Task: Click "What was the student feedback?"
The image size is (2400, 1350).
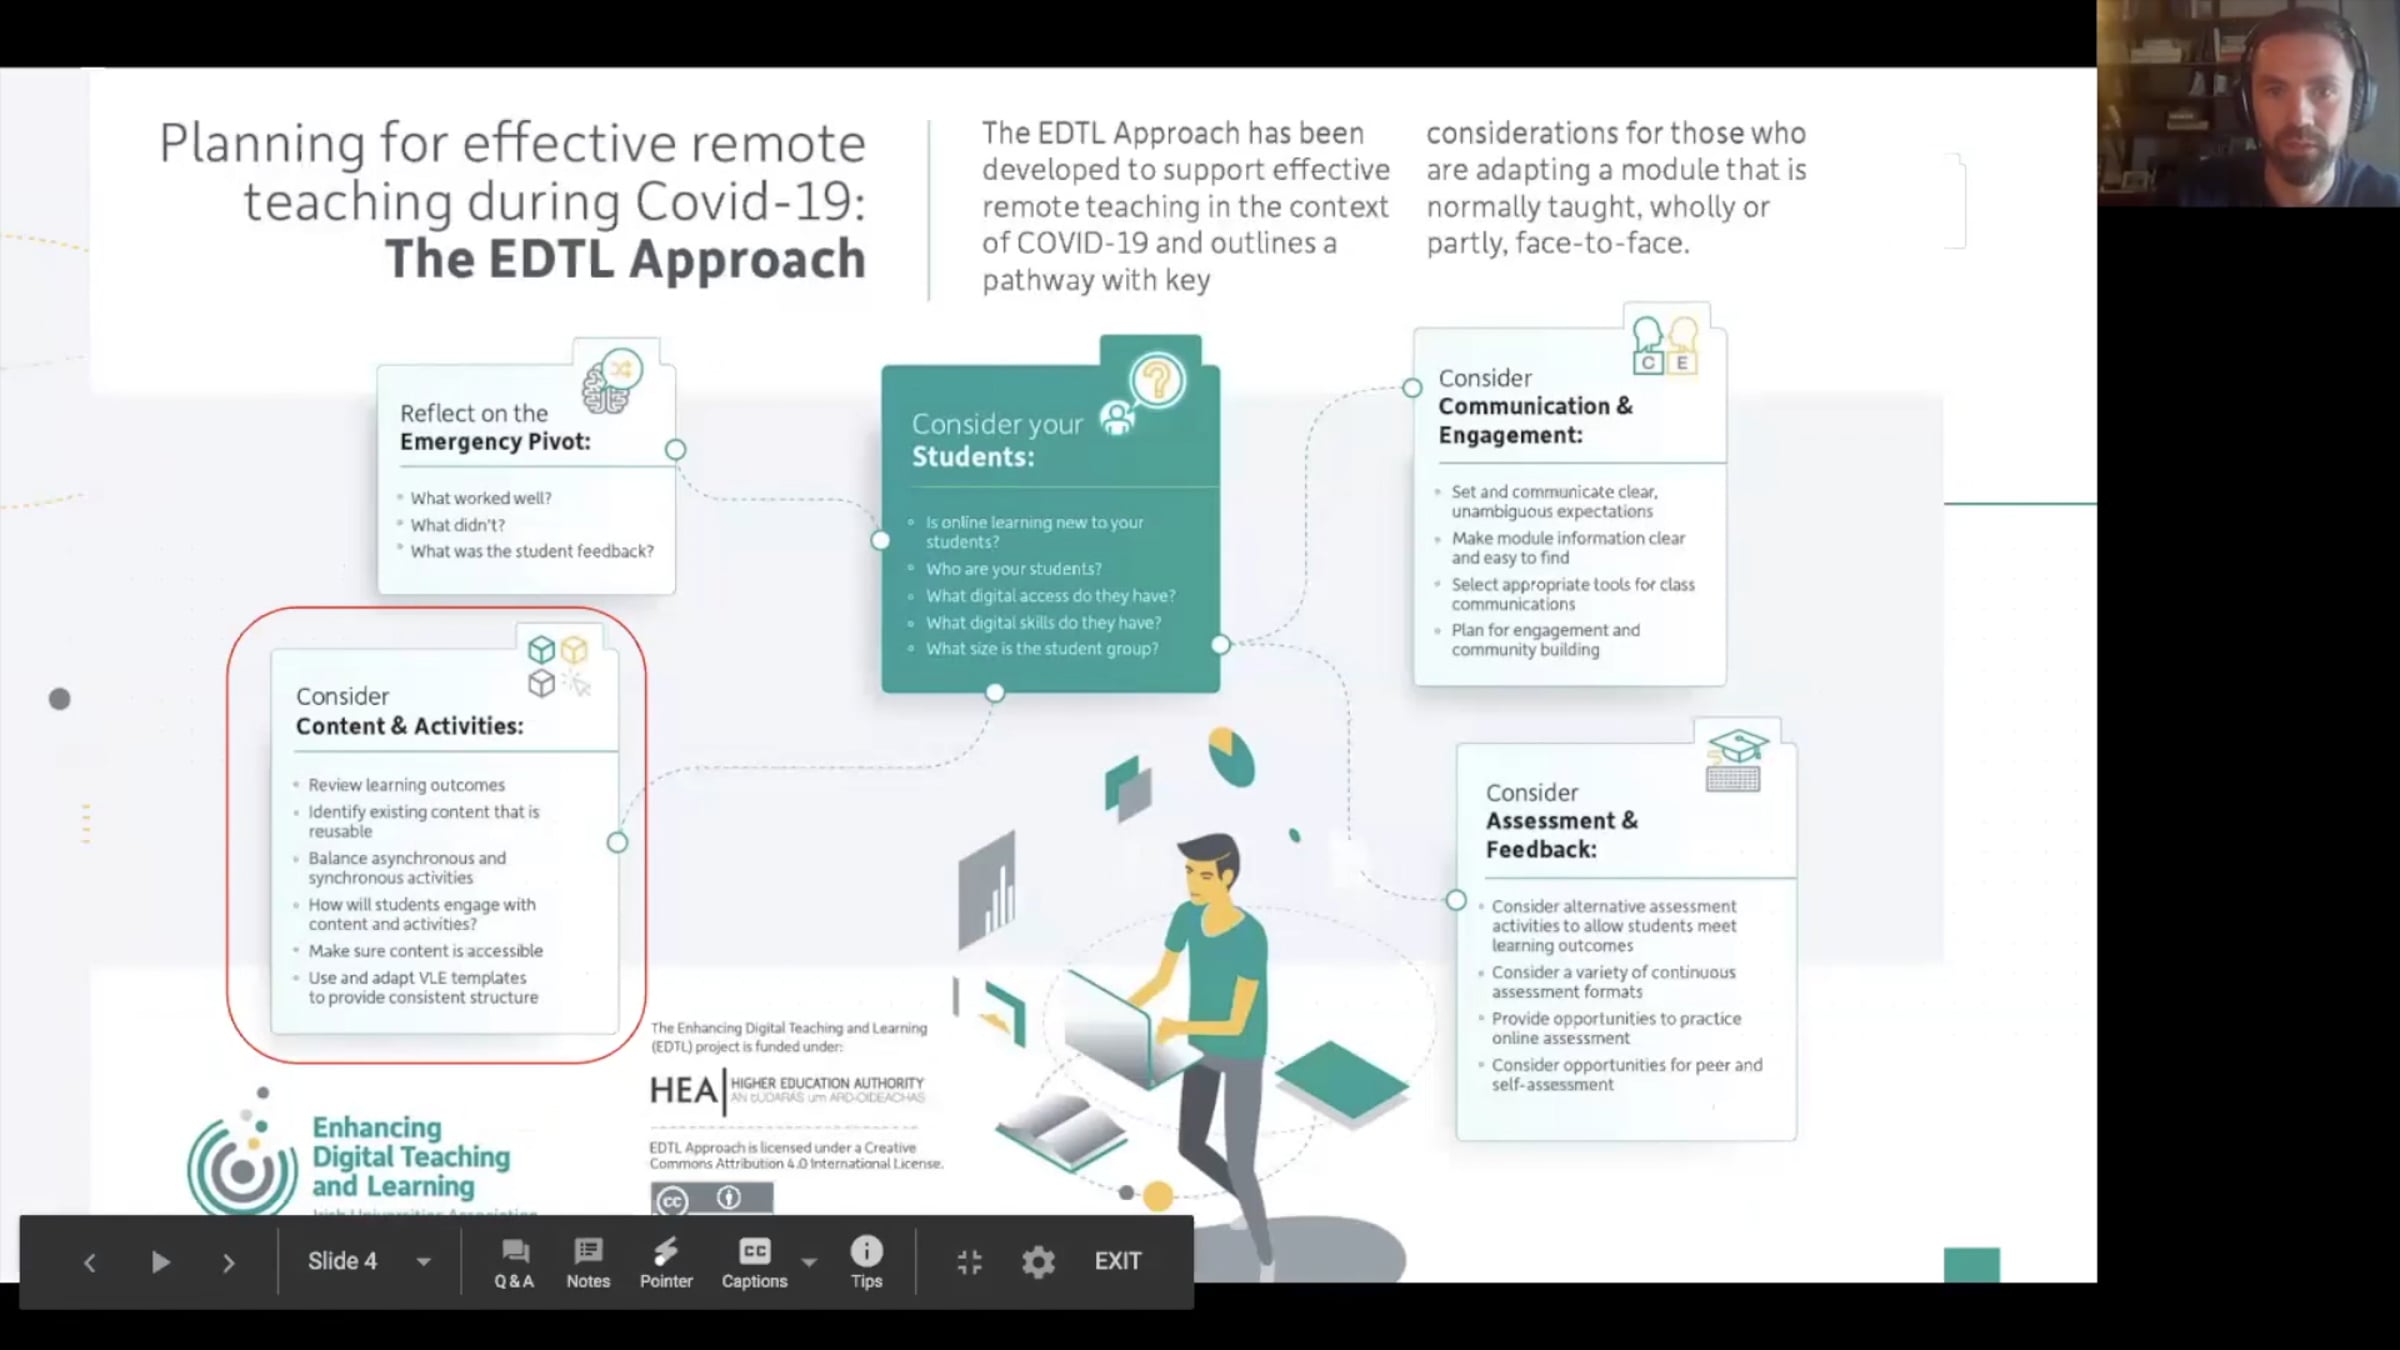Action: [532, 551]
